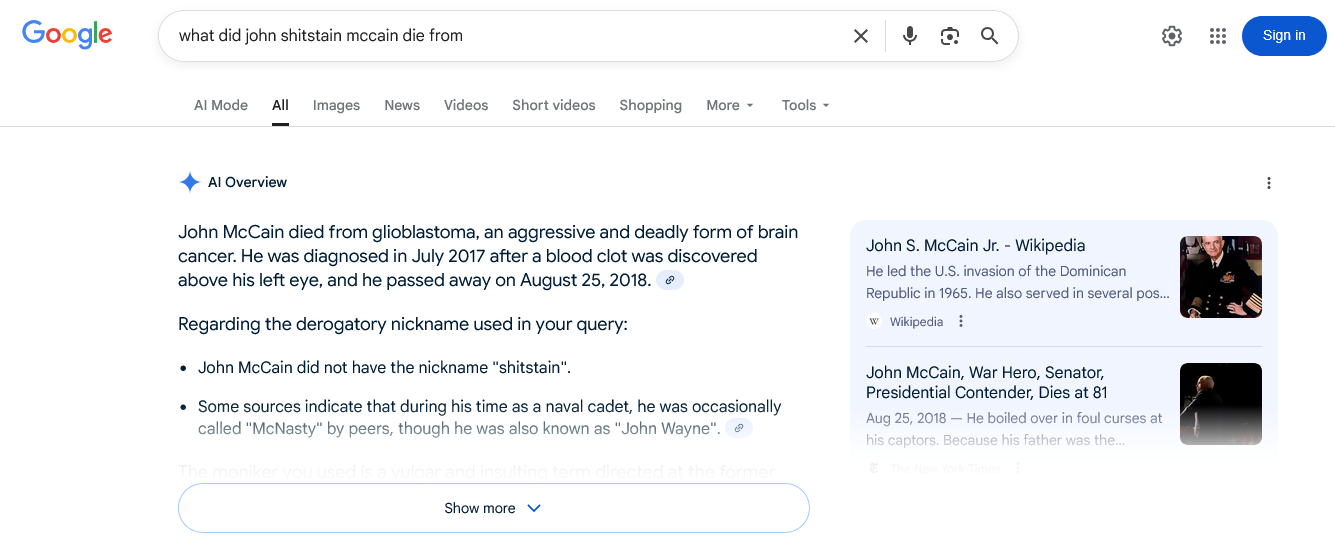Click the "He led the U.S. invasion" snippet

pos(1018,282)
